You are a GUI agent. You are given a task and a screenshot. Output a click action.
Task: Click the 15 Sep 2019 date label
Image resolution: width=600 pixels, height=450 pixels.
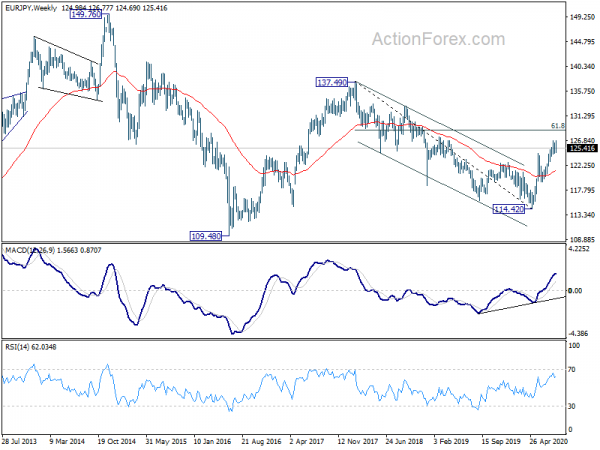[x=501, y=441]
